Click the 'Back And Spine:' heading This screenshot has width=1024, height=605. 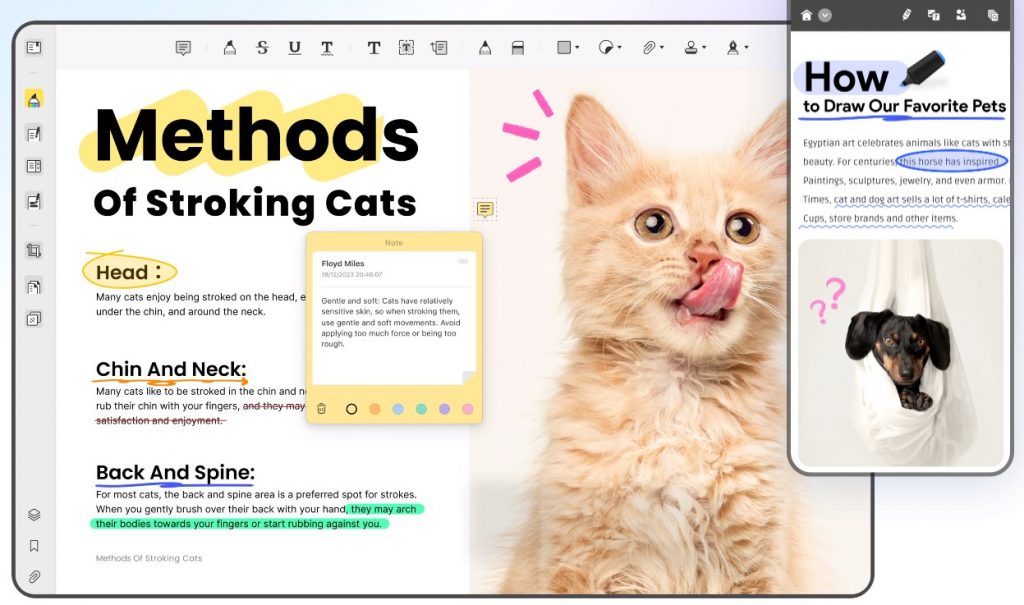point(175,472)
